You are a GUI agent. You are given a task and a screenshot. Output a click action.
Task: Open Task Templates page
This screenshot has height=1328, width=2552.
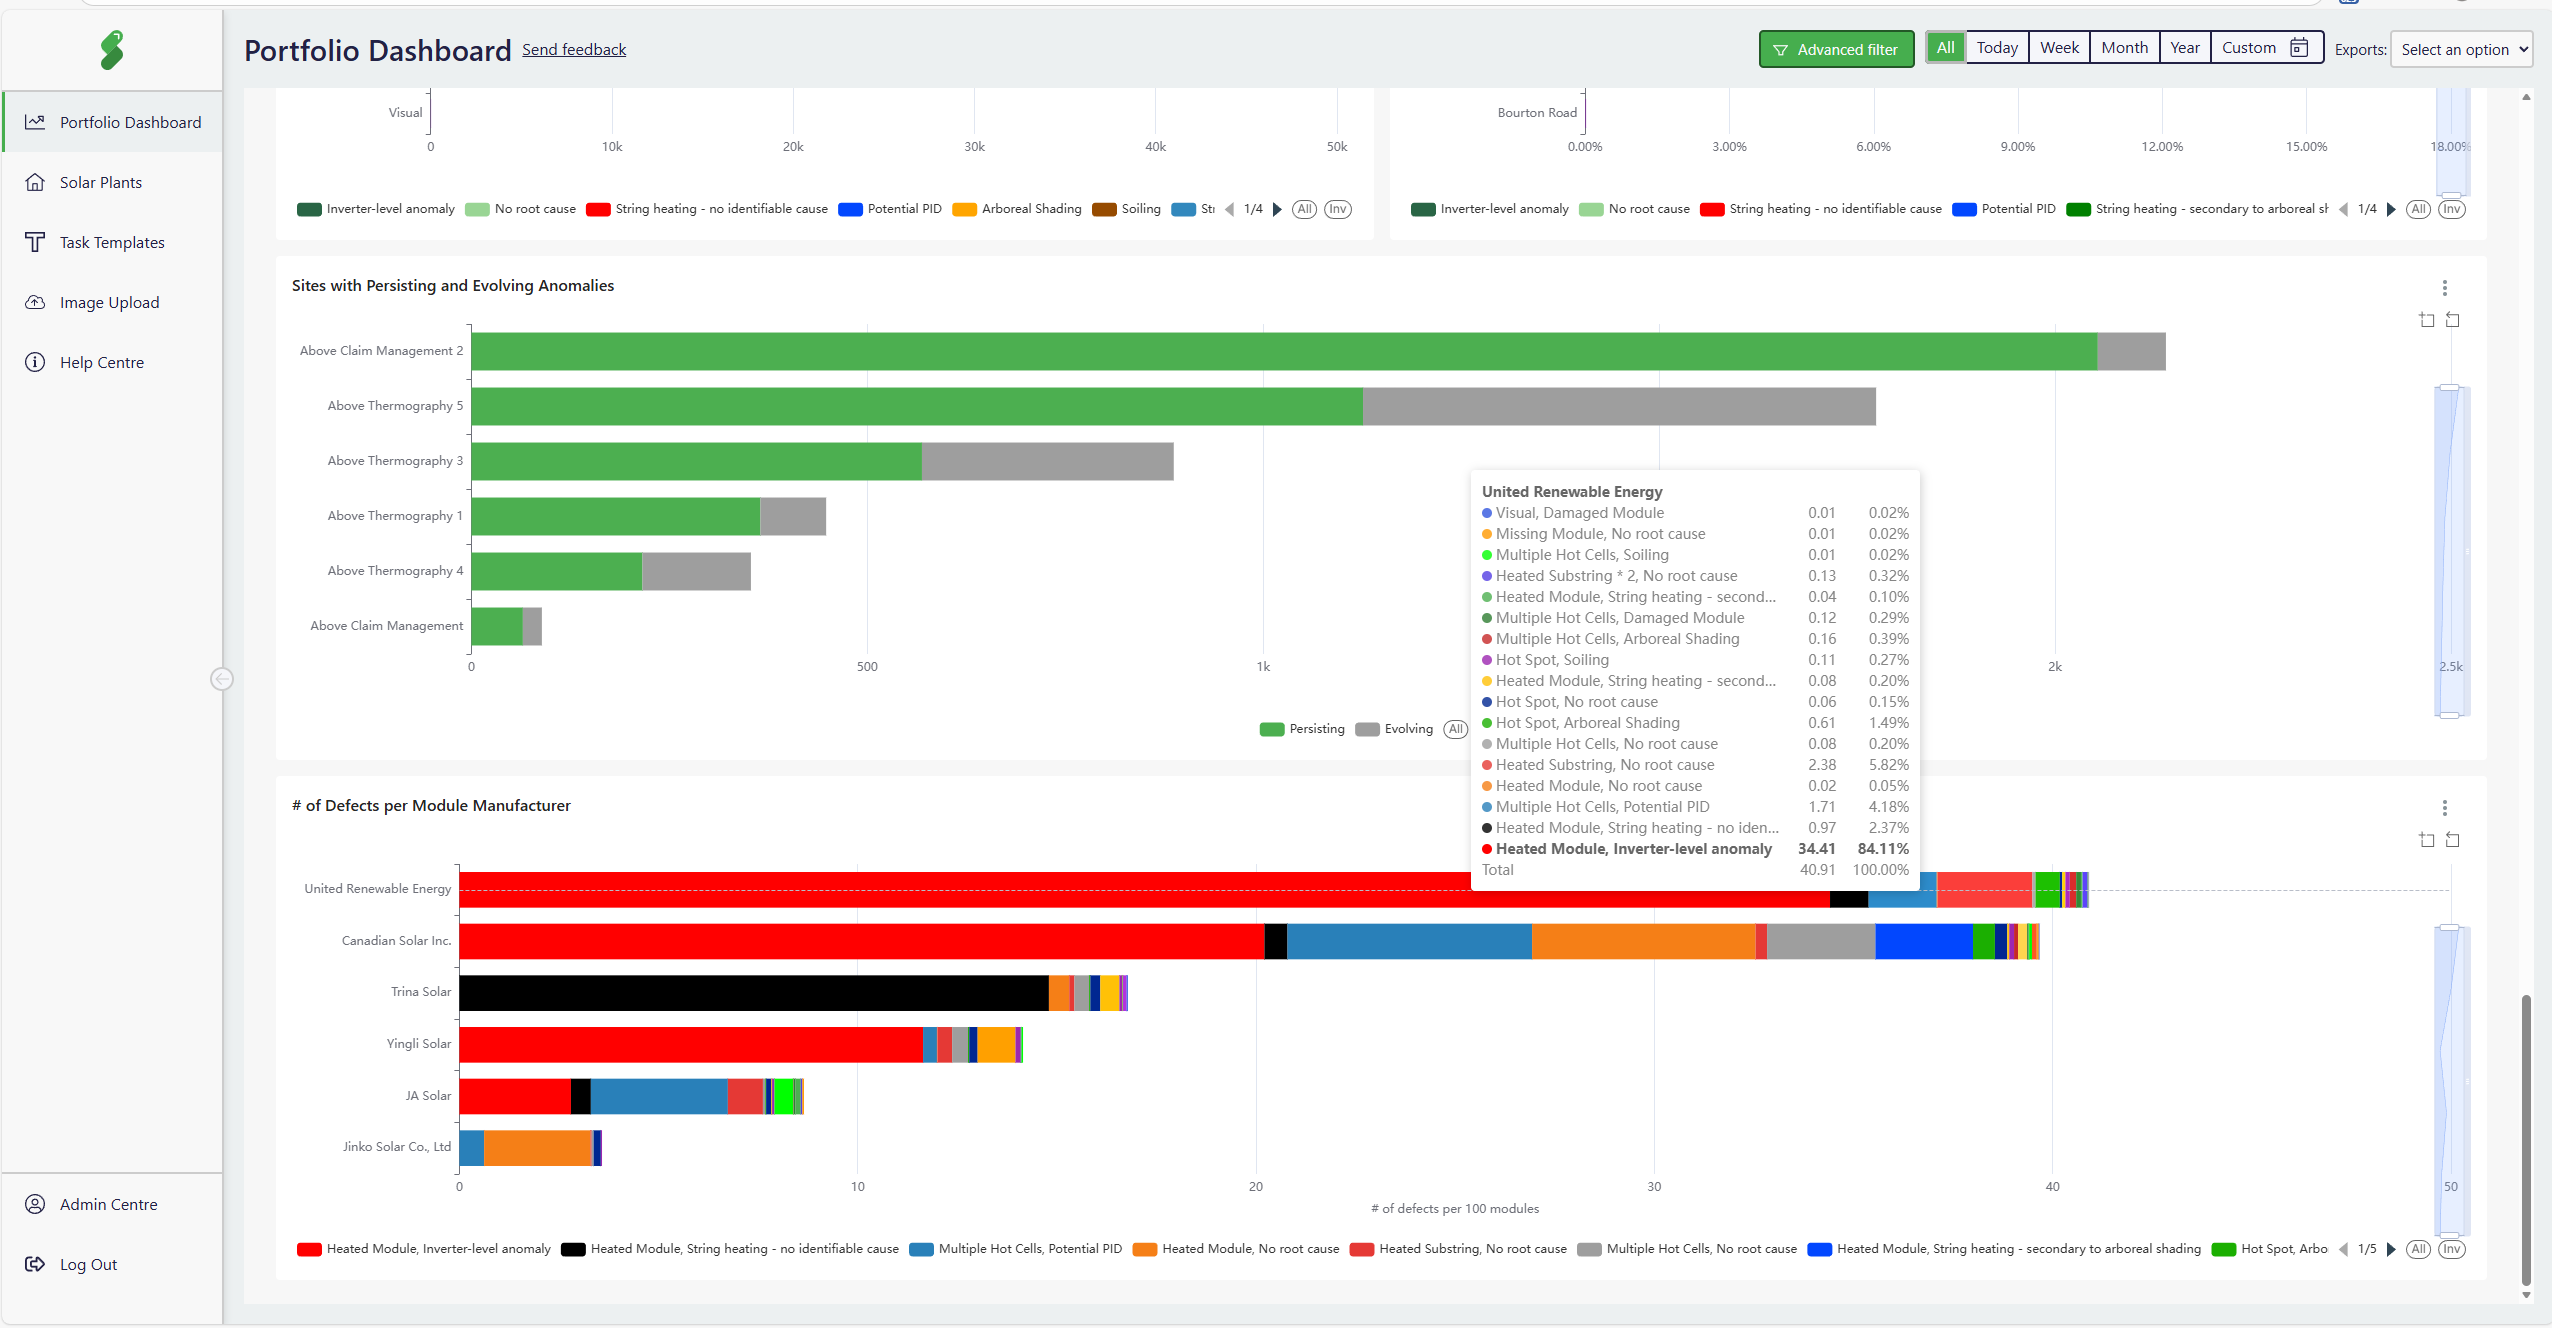pyautogui.click(x=111, y=242)
